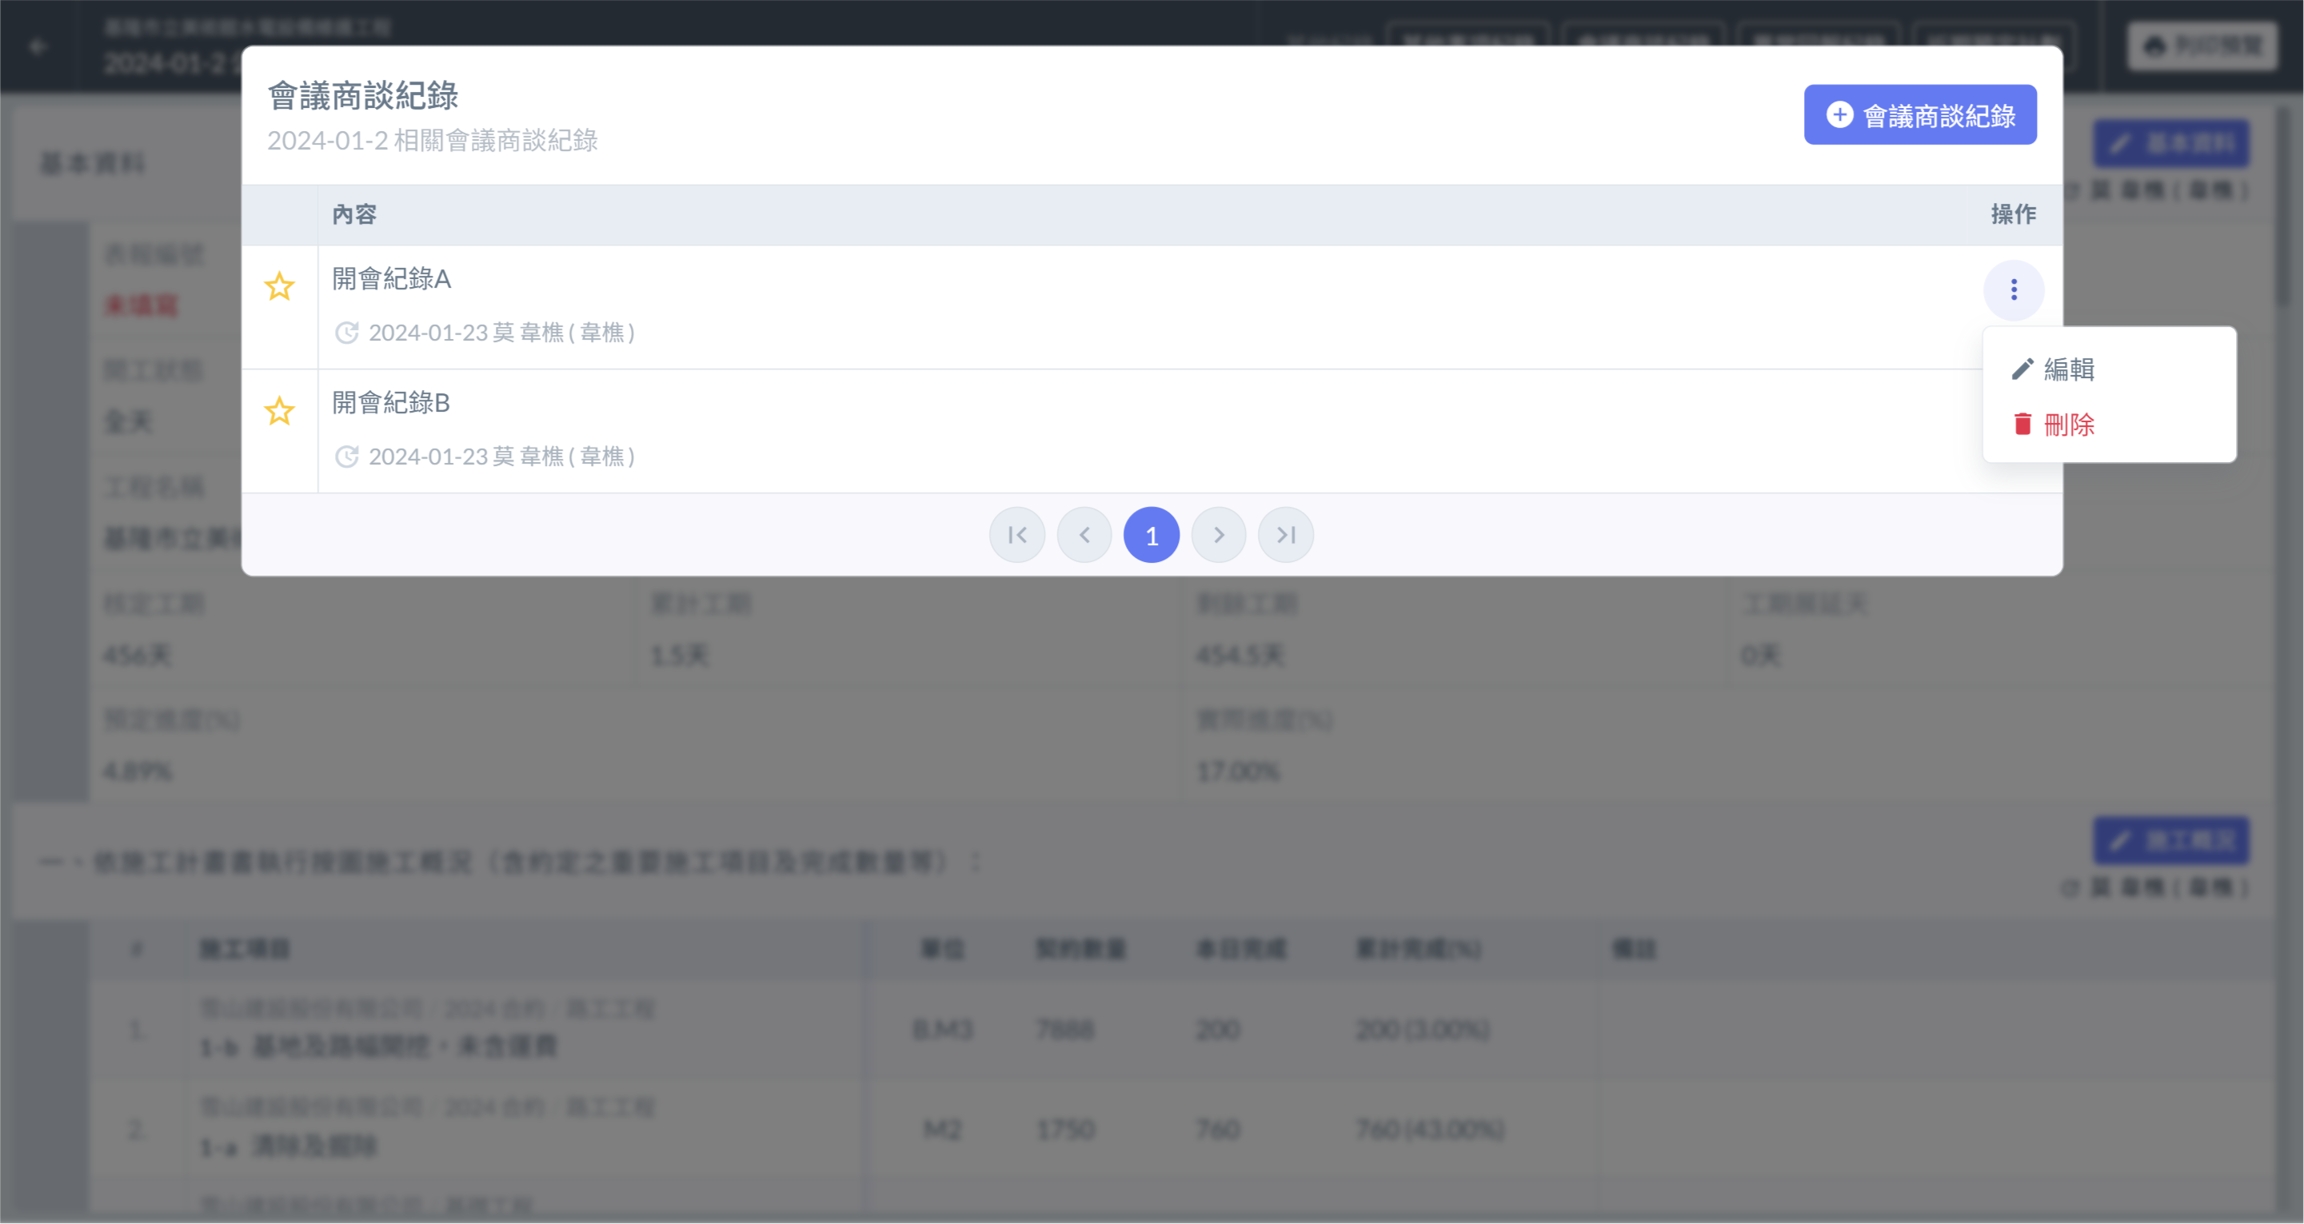Screen dimensions: 2304x1224
Task: Select 刪除 from the context menu
Action: [2068, 425]
